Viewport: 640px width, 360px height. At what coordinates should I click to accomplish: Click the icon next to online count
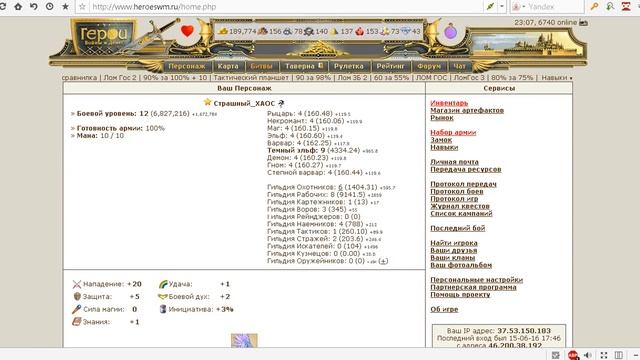584,23
